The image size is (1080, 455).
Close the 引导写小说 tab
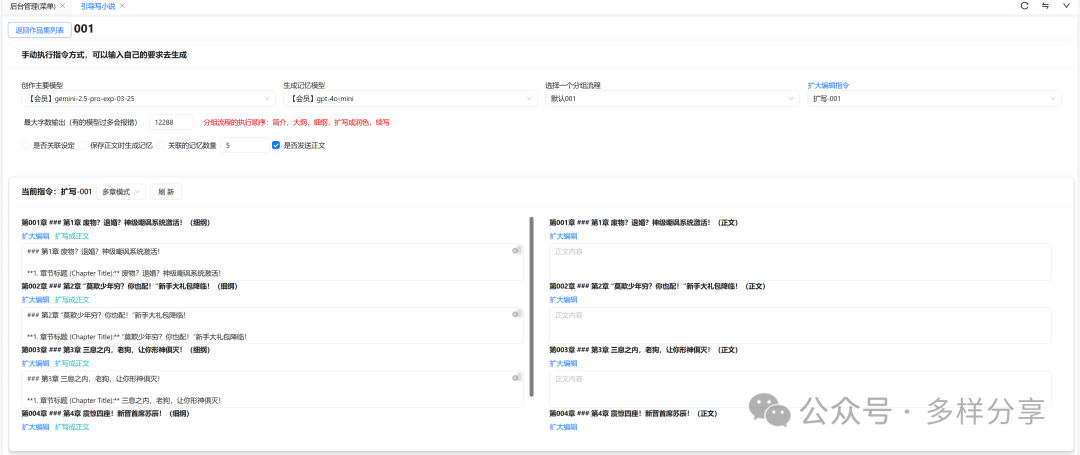click(123, 6)
